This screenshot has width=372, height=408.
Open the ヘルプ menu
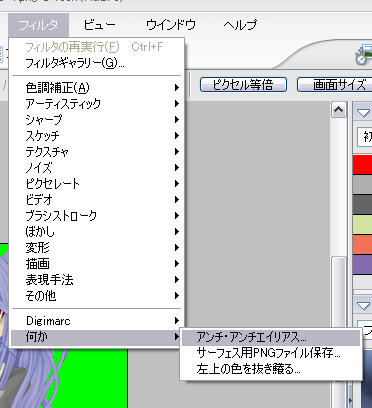(240, 25)
